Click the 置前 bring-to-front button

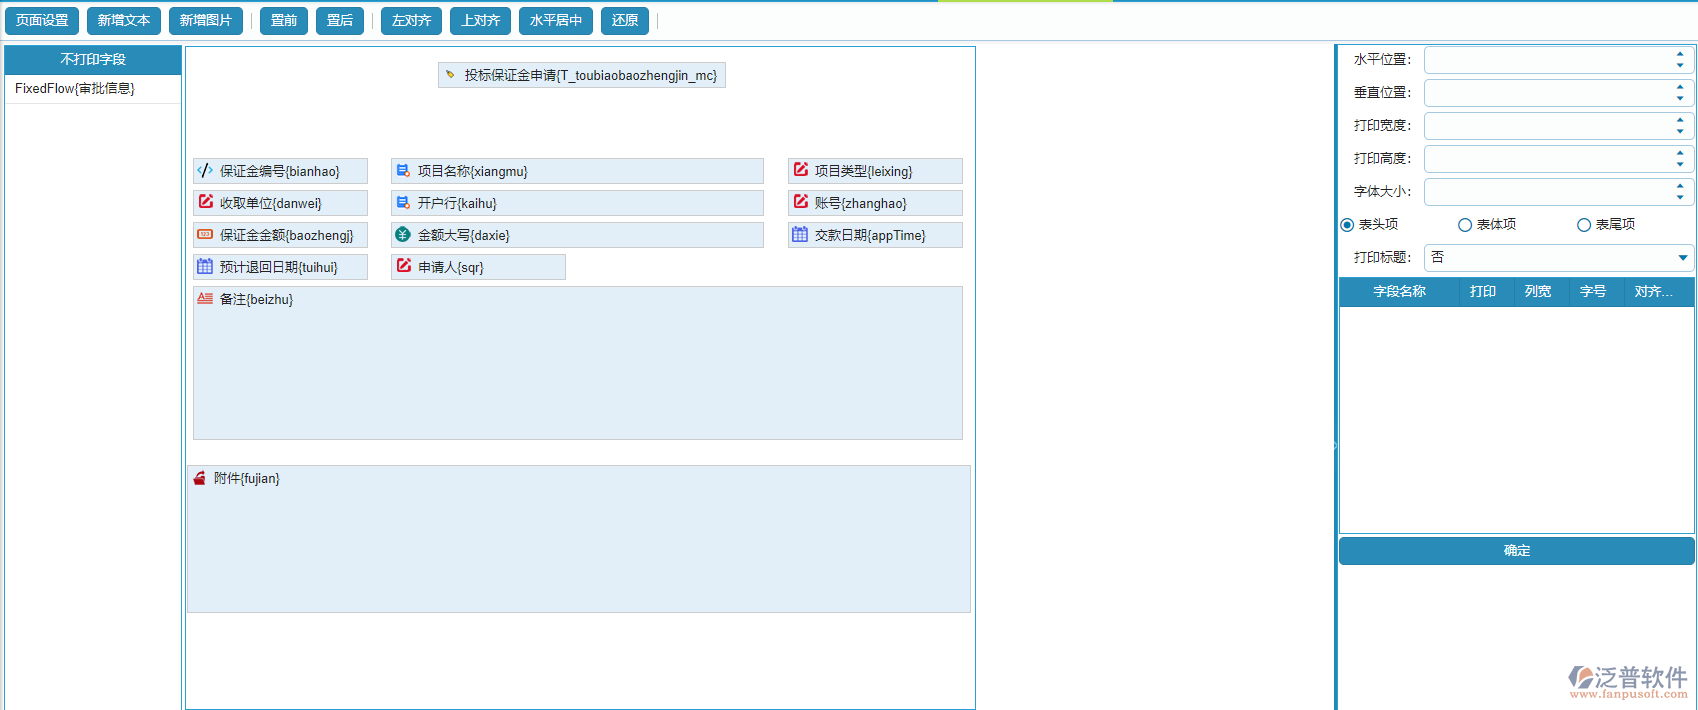284,20
